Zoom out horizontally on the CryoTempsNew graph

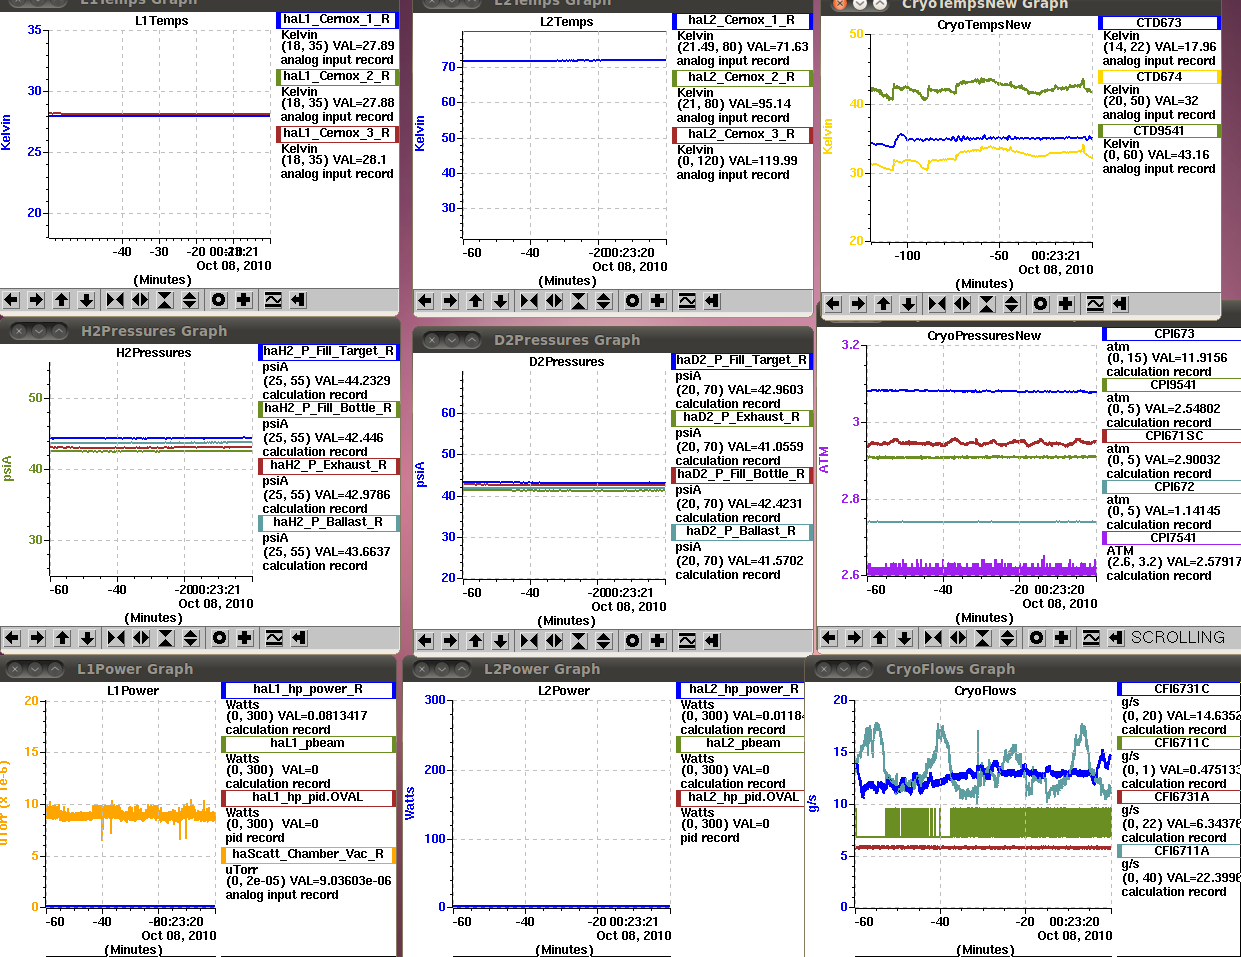pos(962,304)
